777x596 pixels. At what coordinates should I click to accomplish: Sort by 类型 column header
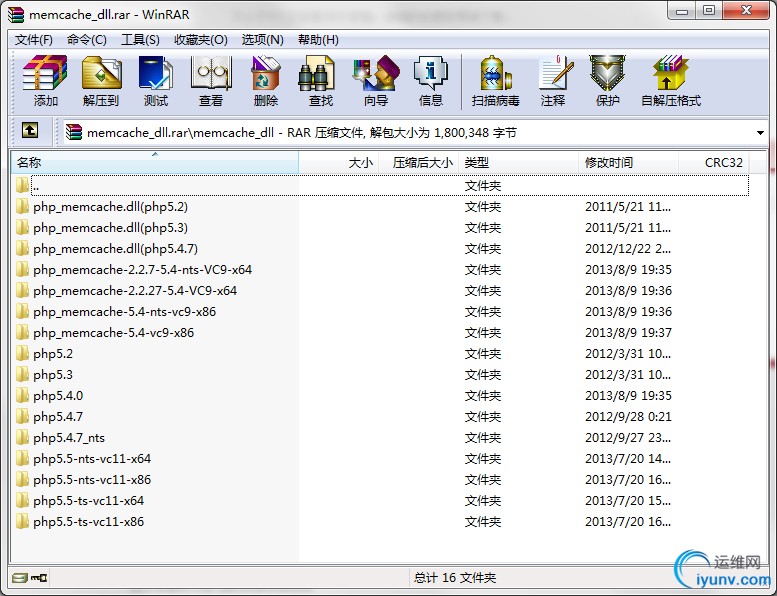click(x=519, y=163)
